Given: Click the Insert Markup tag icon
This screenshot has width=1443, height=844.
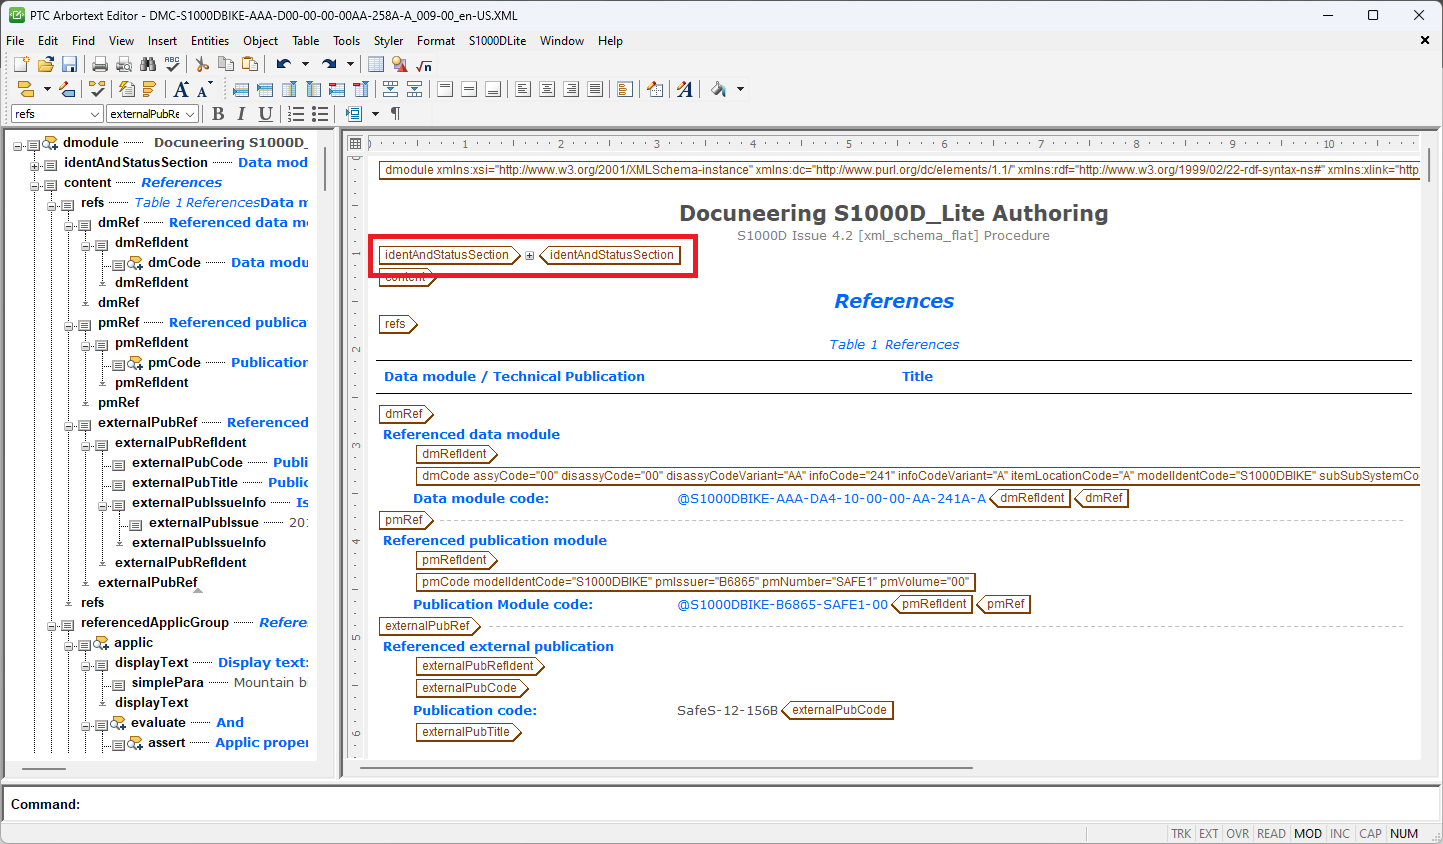Looking at the screenshot, I should coord(26,89).
